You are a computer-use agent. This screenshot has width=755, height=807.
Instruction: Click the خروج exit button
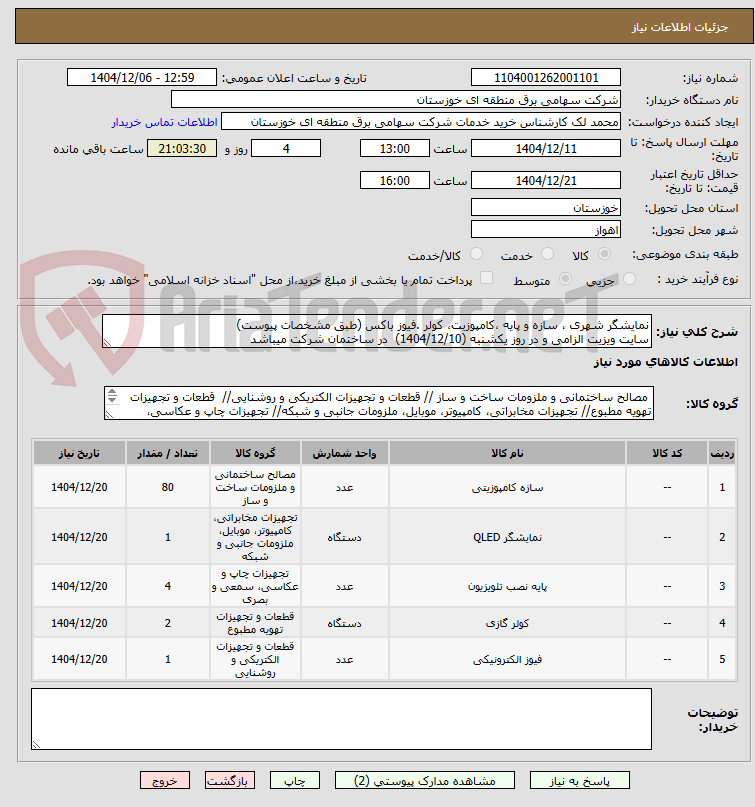click(x=165, y=781)
